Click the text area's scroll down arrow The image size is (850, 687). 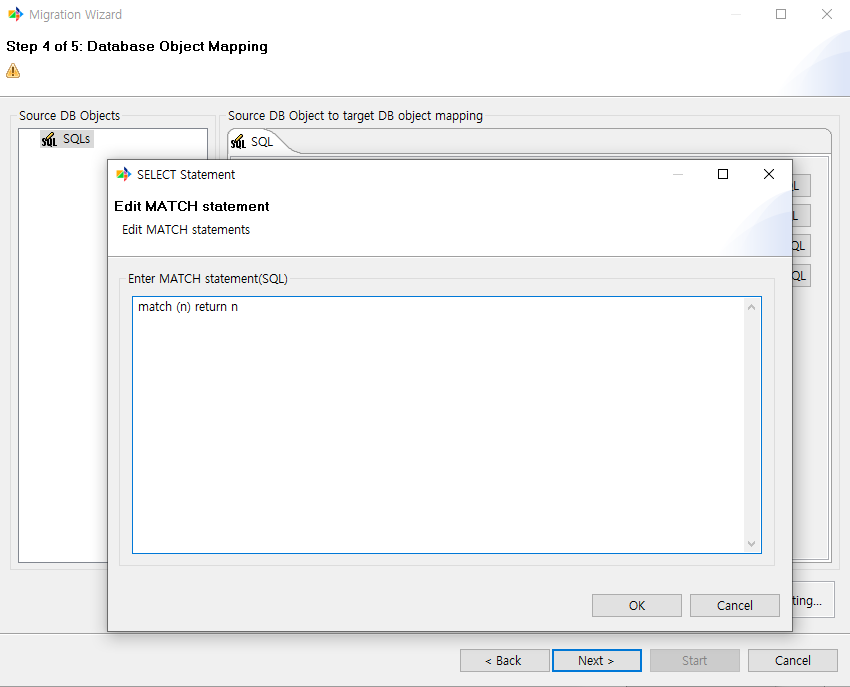[752, 543]
